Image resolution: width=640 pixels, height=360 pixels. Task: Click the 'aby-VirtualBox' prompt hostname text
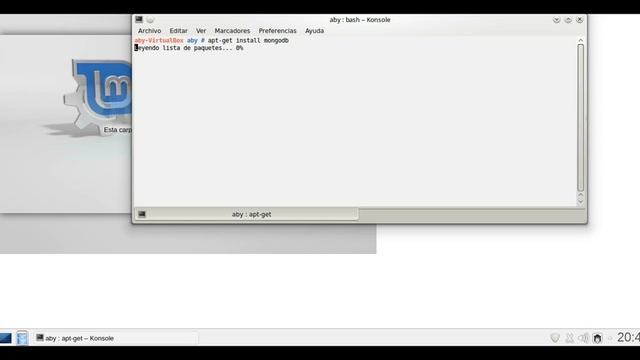[159, 40]
